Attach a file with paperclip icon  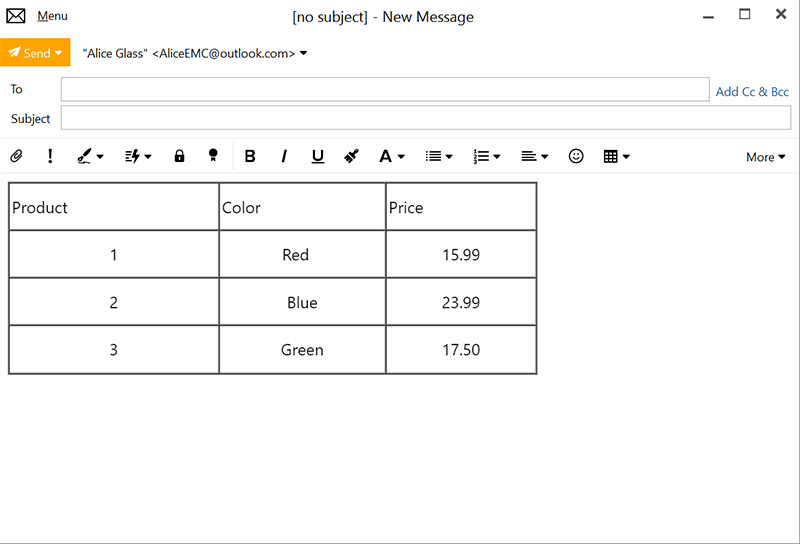tap(16, 156)
